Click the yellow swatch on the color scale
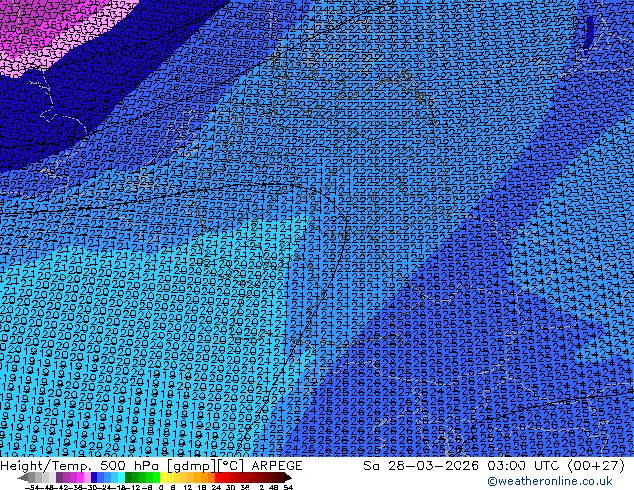The height and width of the screenshot is (490, 634). point(163,477)
